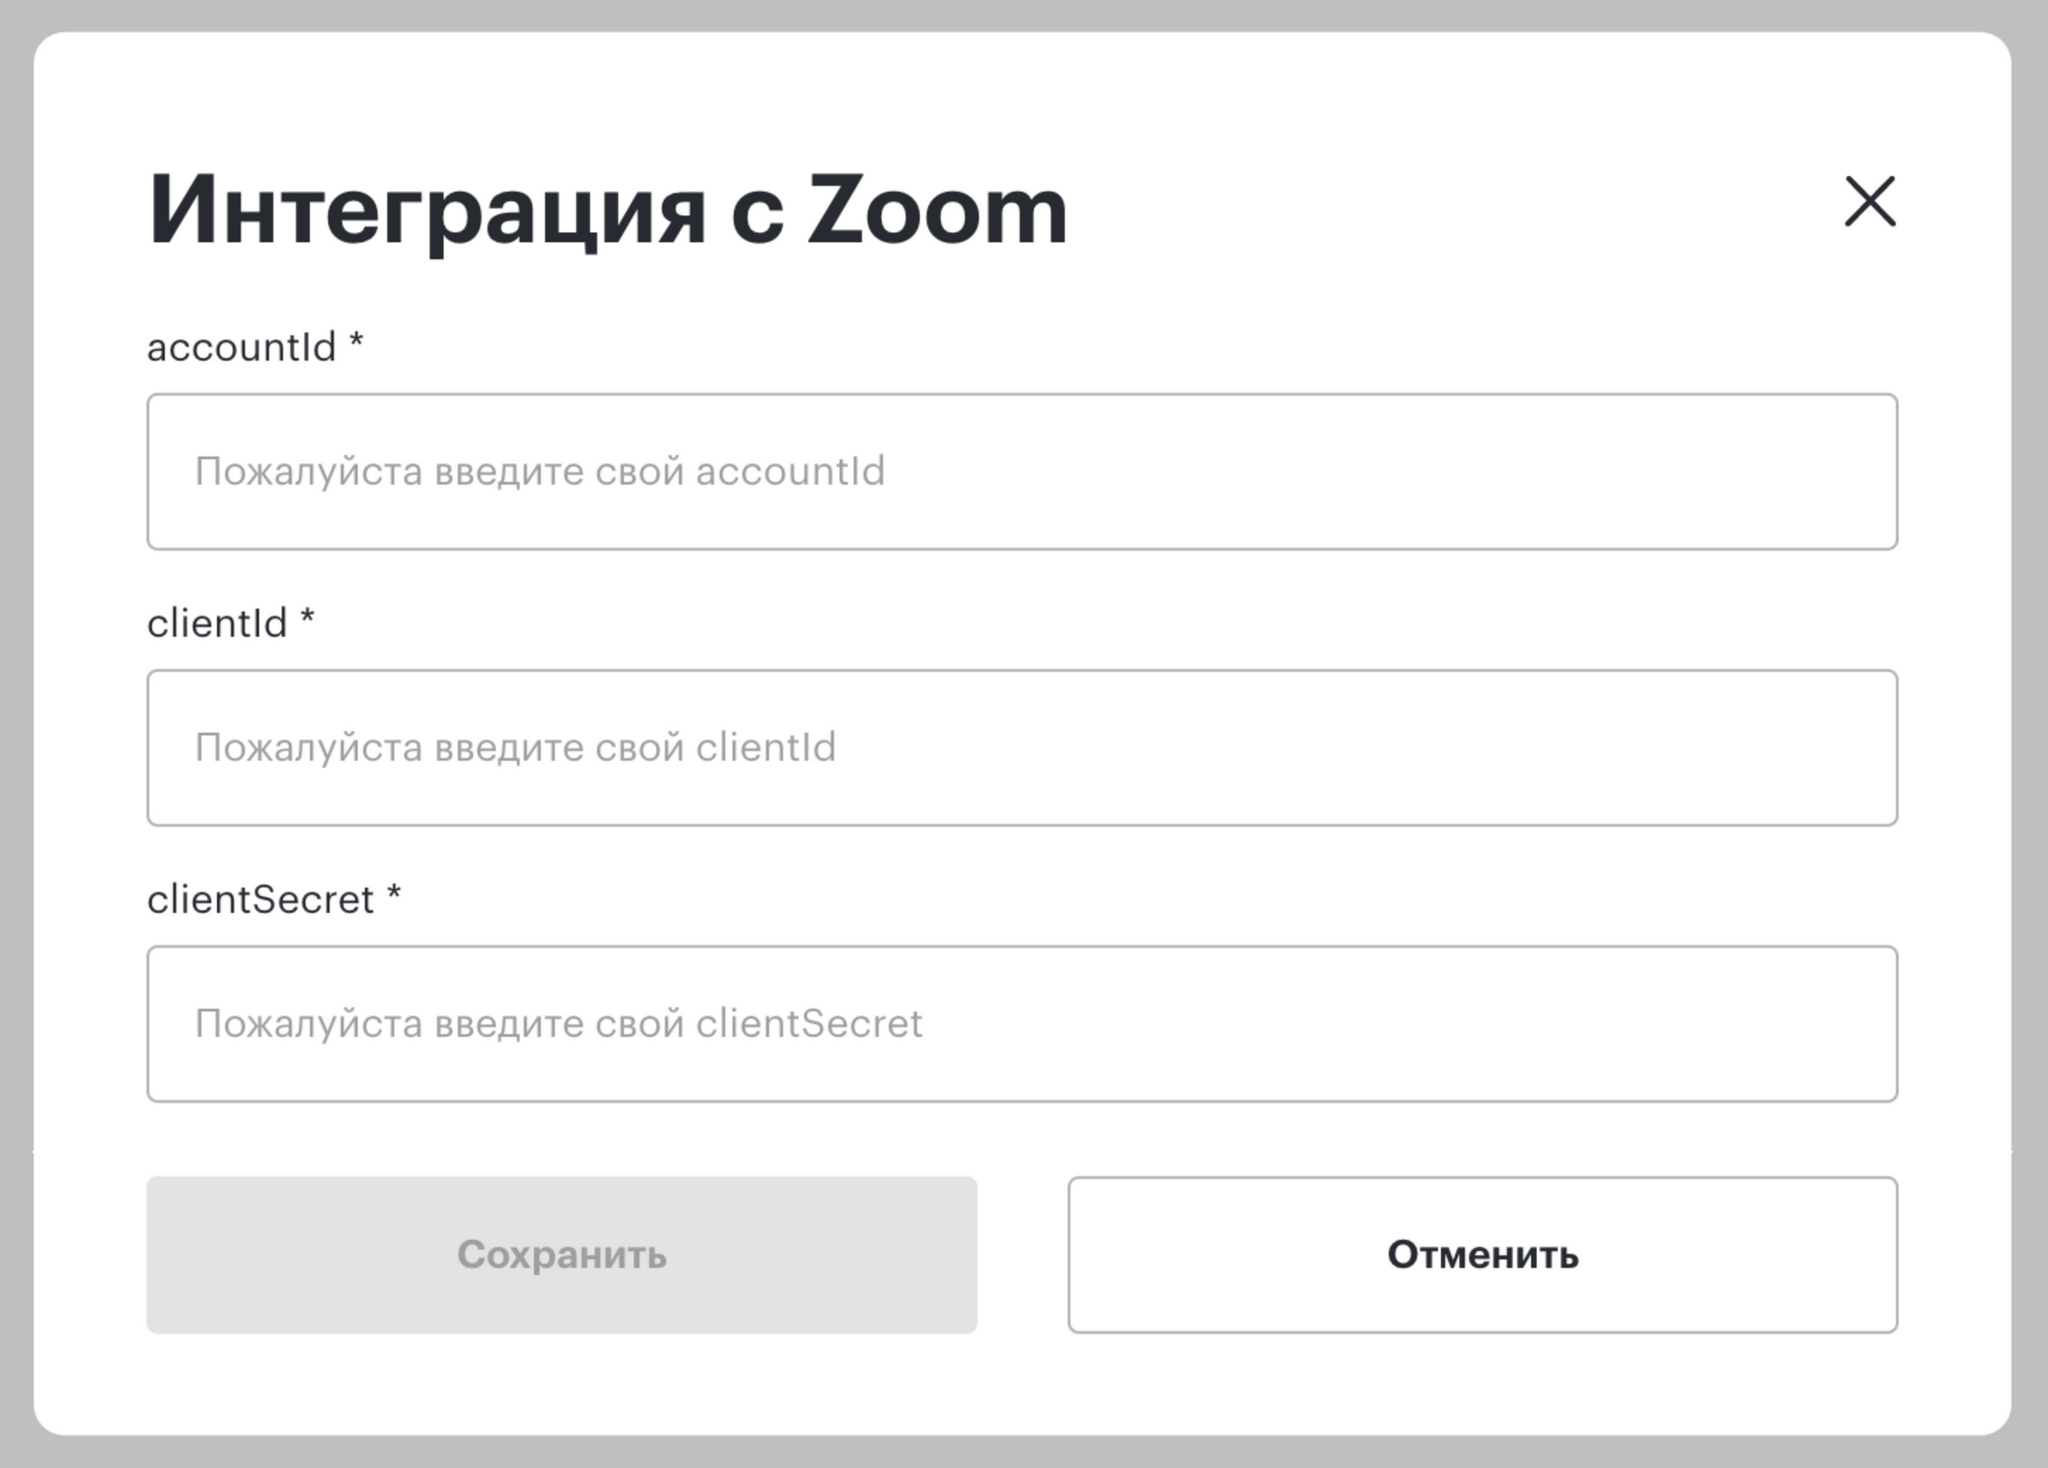The image size is (2048, 1468).
Task: Click the accountId field label
Action: tap(241, 347)
